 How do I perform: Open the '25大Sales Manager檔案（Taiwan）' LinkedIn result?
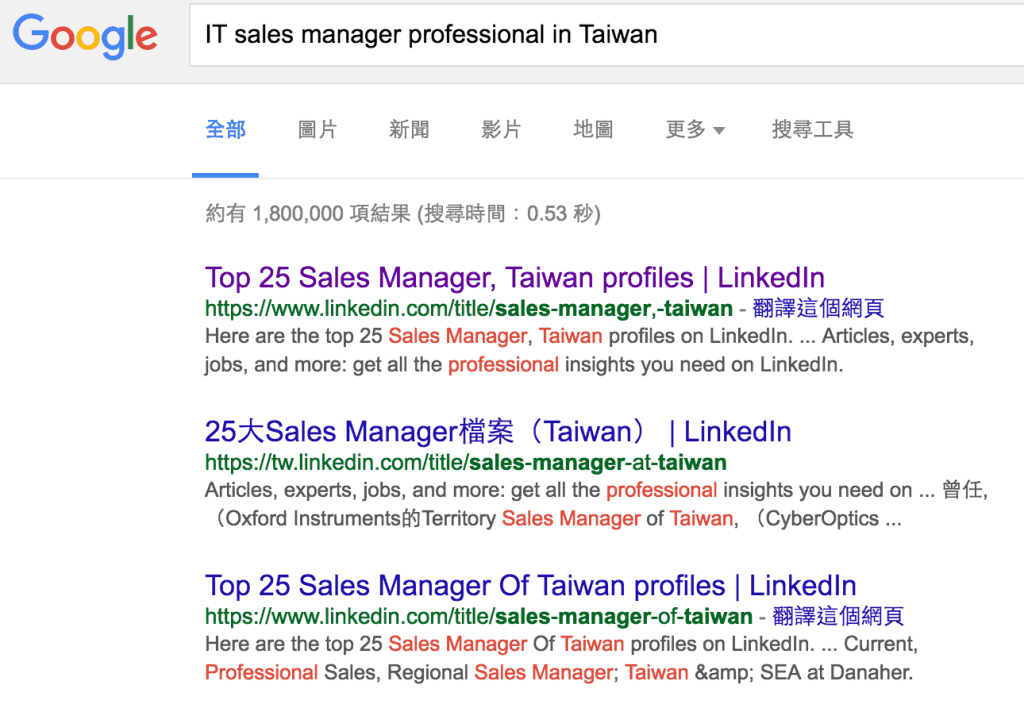coord(497,430)
